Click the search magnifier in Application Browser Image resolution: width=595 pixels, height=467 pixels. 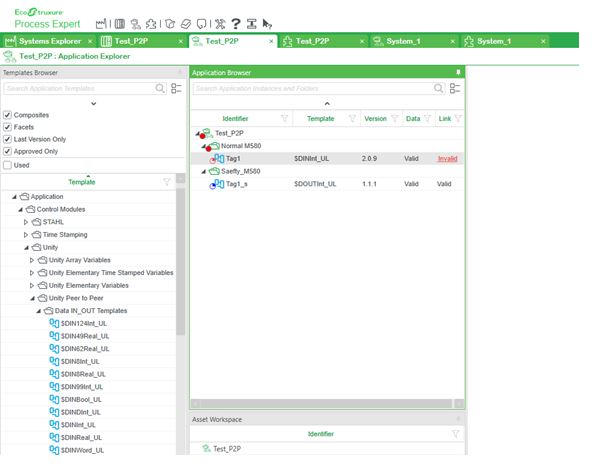click(x=438, y=88)
